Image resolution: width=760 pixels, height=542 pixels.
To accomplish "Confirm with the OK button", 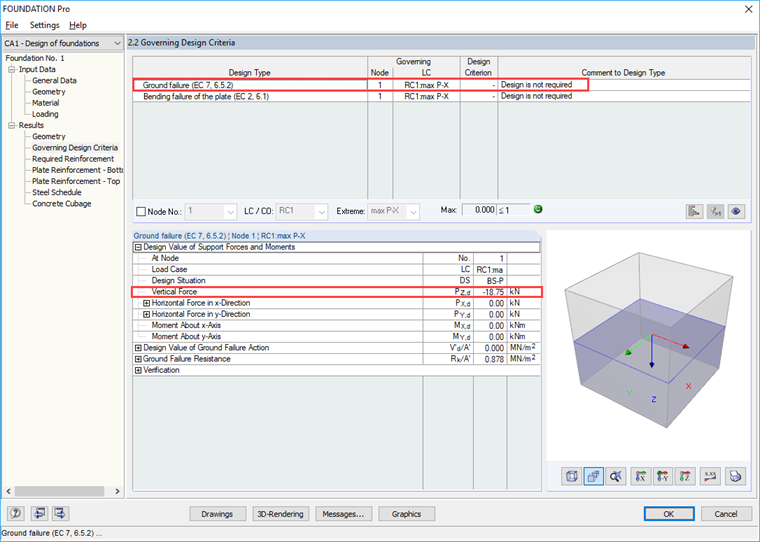I will click(669, 514).
